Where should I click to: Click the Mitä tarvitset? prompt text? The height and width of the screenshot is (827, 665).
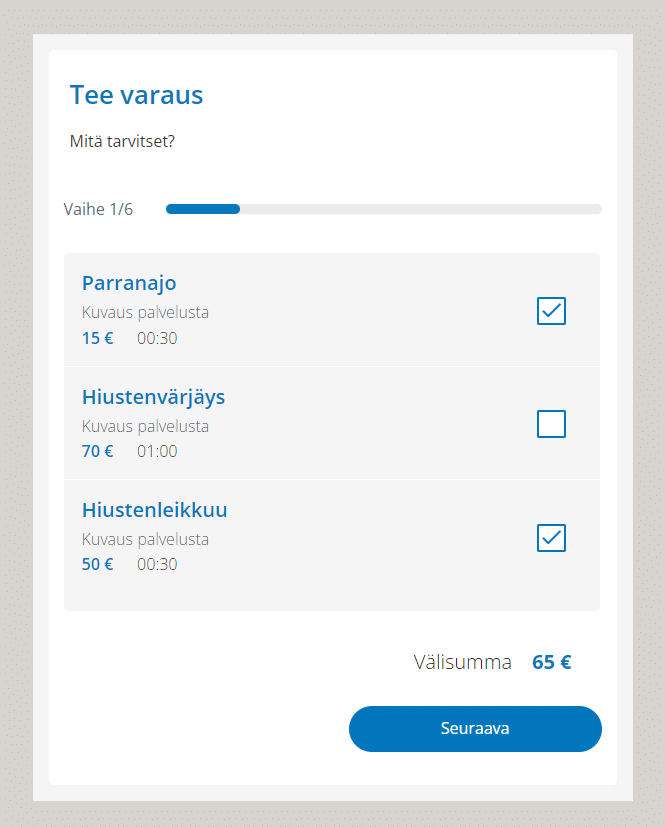pos(124,141)
